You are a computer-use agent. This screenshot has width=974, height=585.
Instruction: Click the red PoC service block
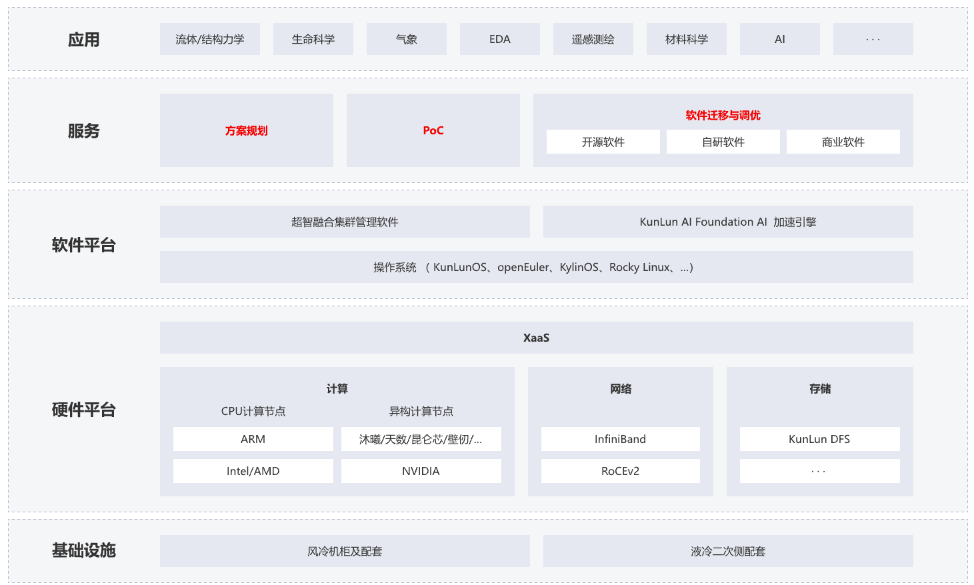433,130
